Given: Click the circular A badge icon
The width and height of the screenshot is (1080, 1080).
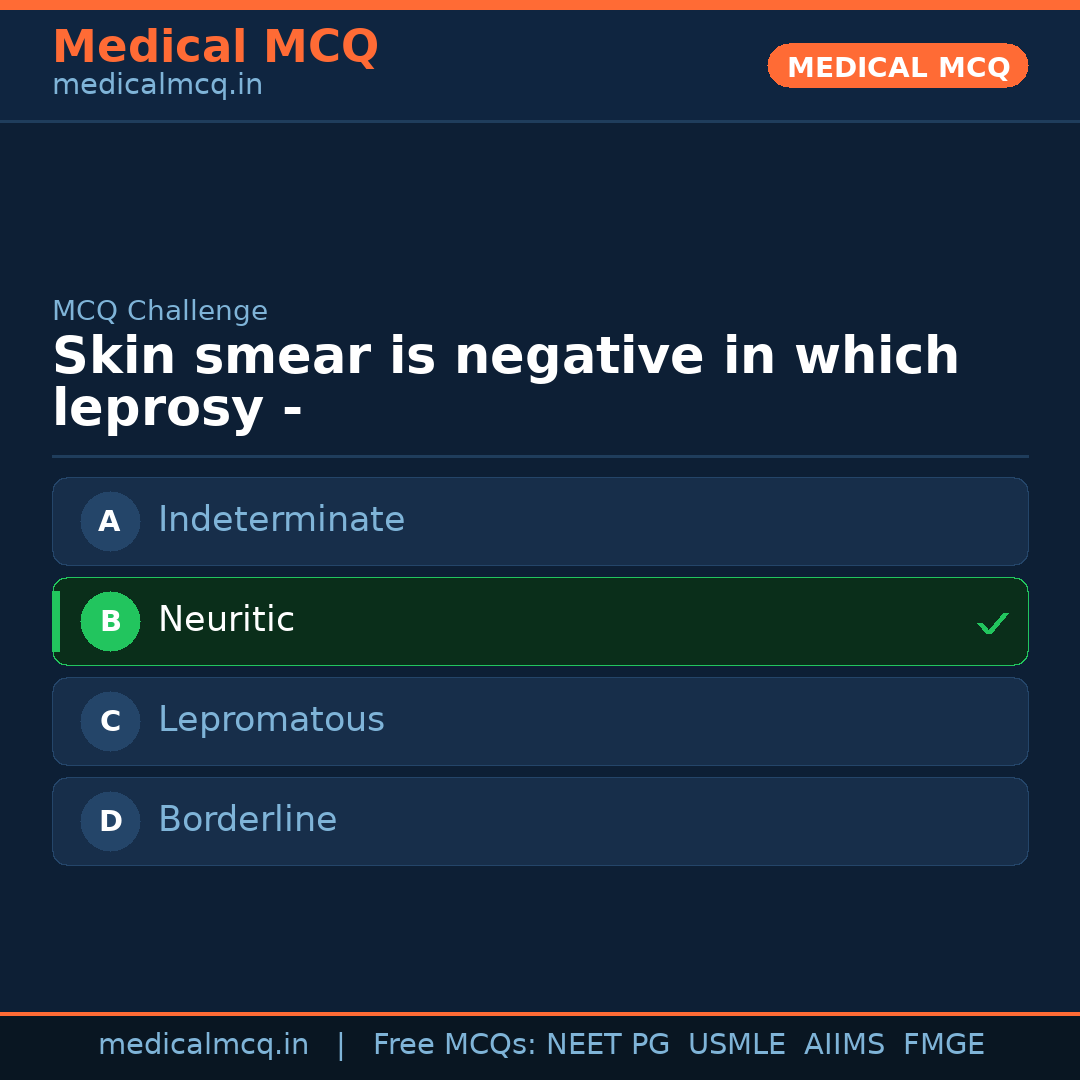Looking at the screenshot, I should coord(110,521).
